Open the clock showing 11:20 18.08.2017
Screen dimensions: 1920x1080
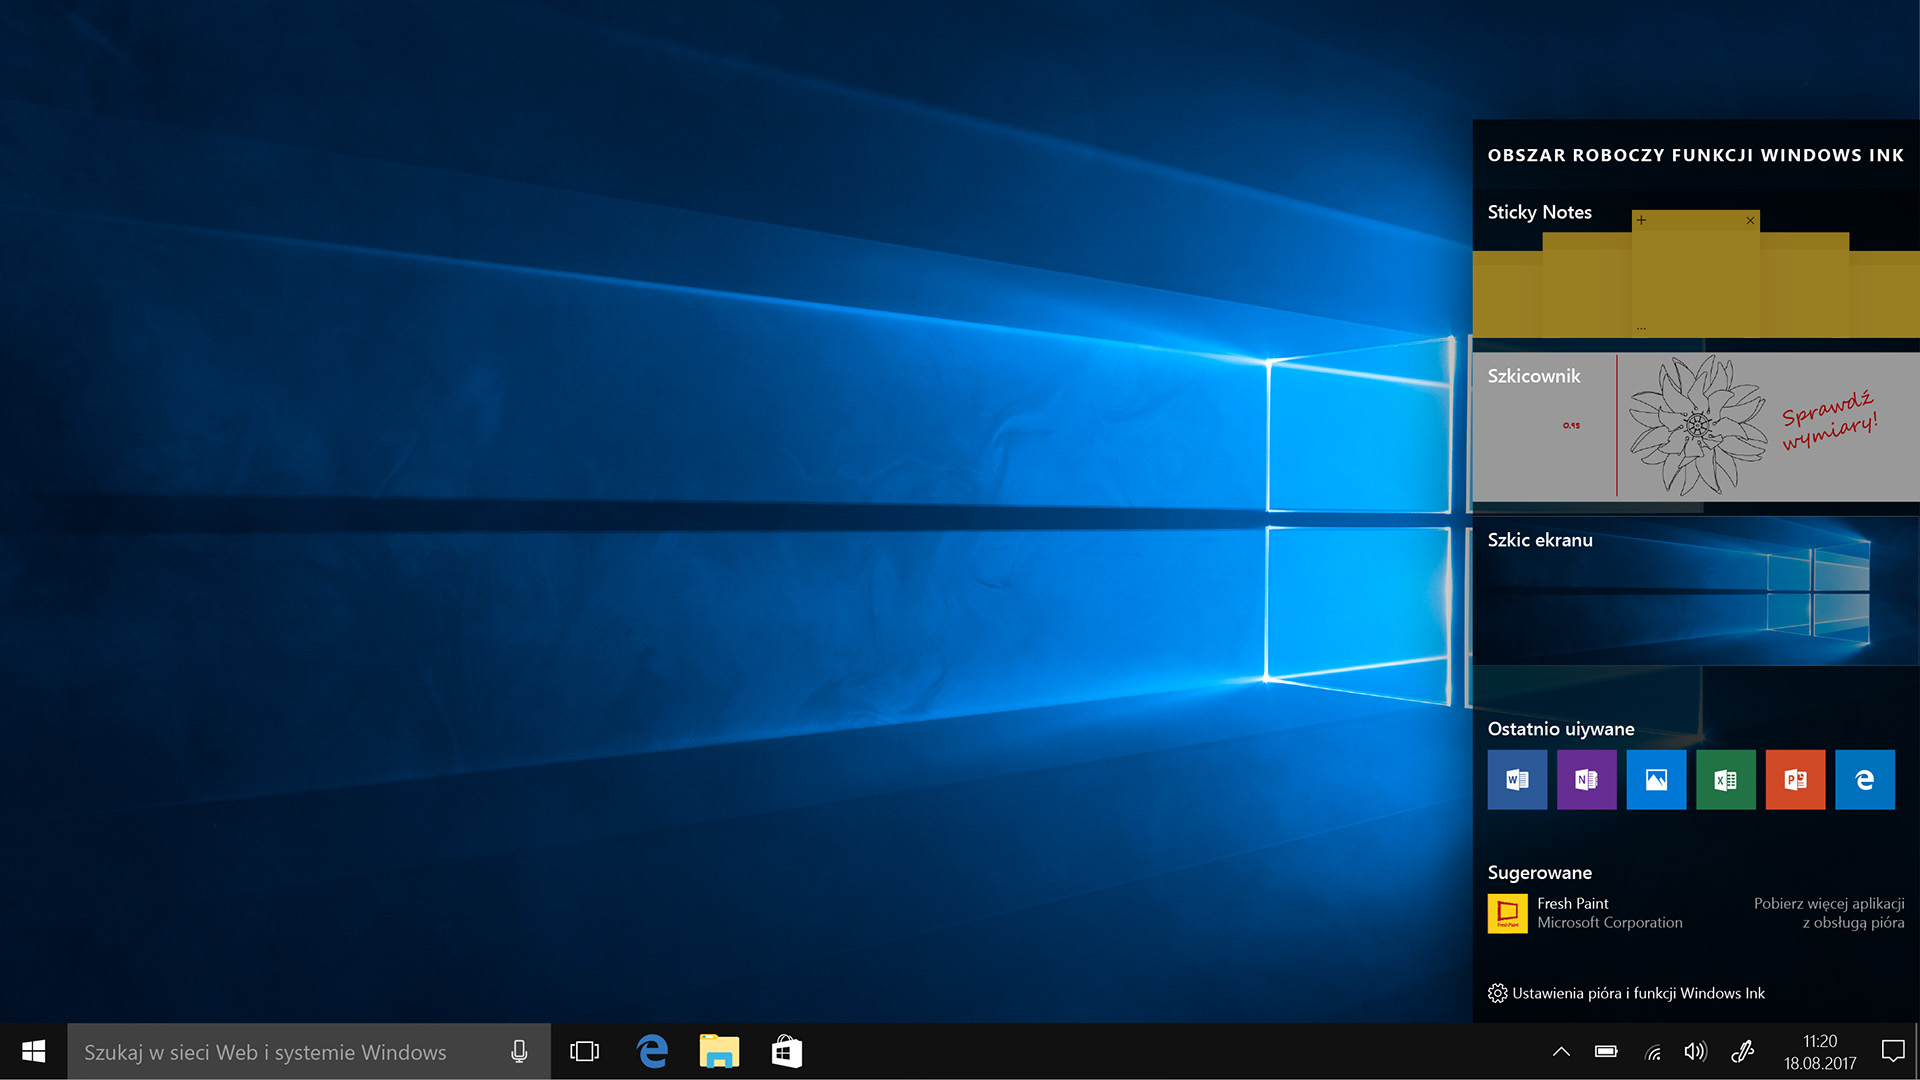[1820, 1051]
